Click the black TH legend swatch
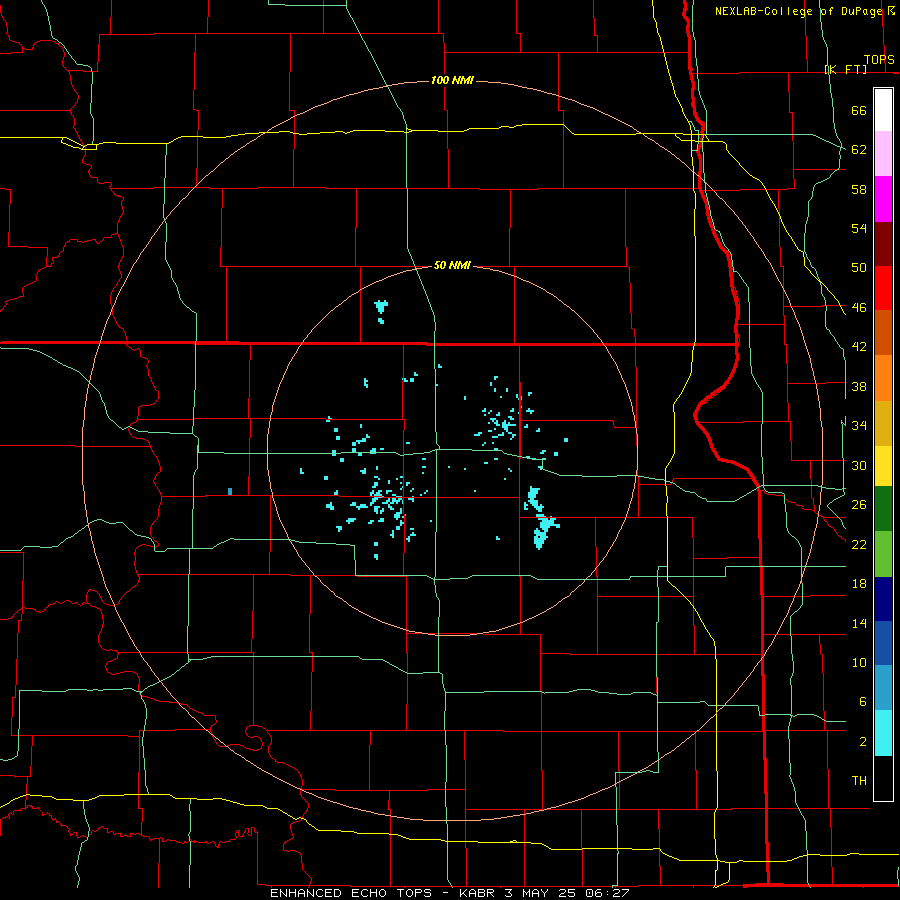The image size is (900, 900). click(883, 778)
